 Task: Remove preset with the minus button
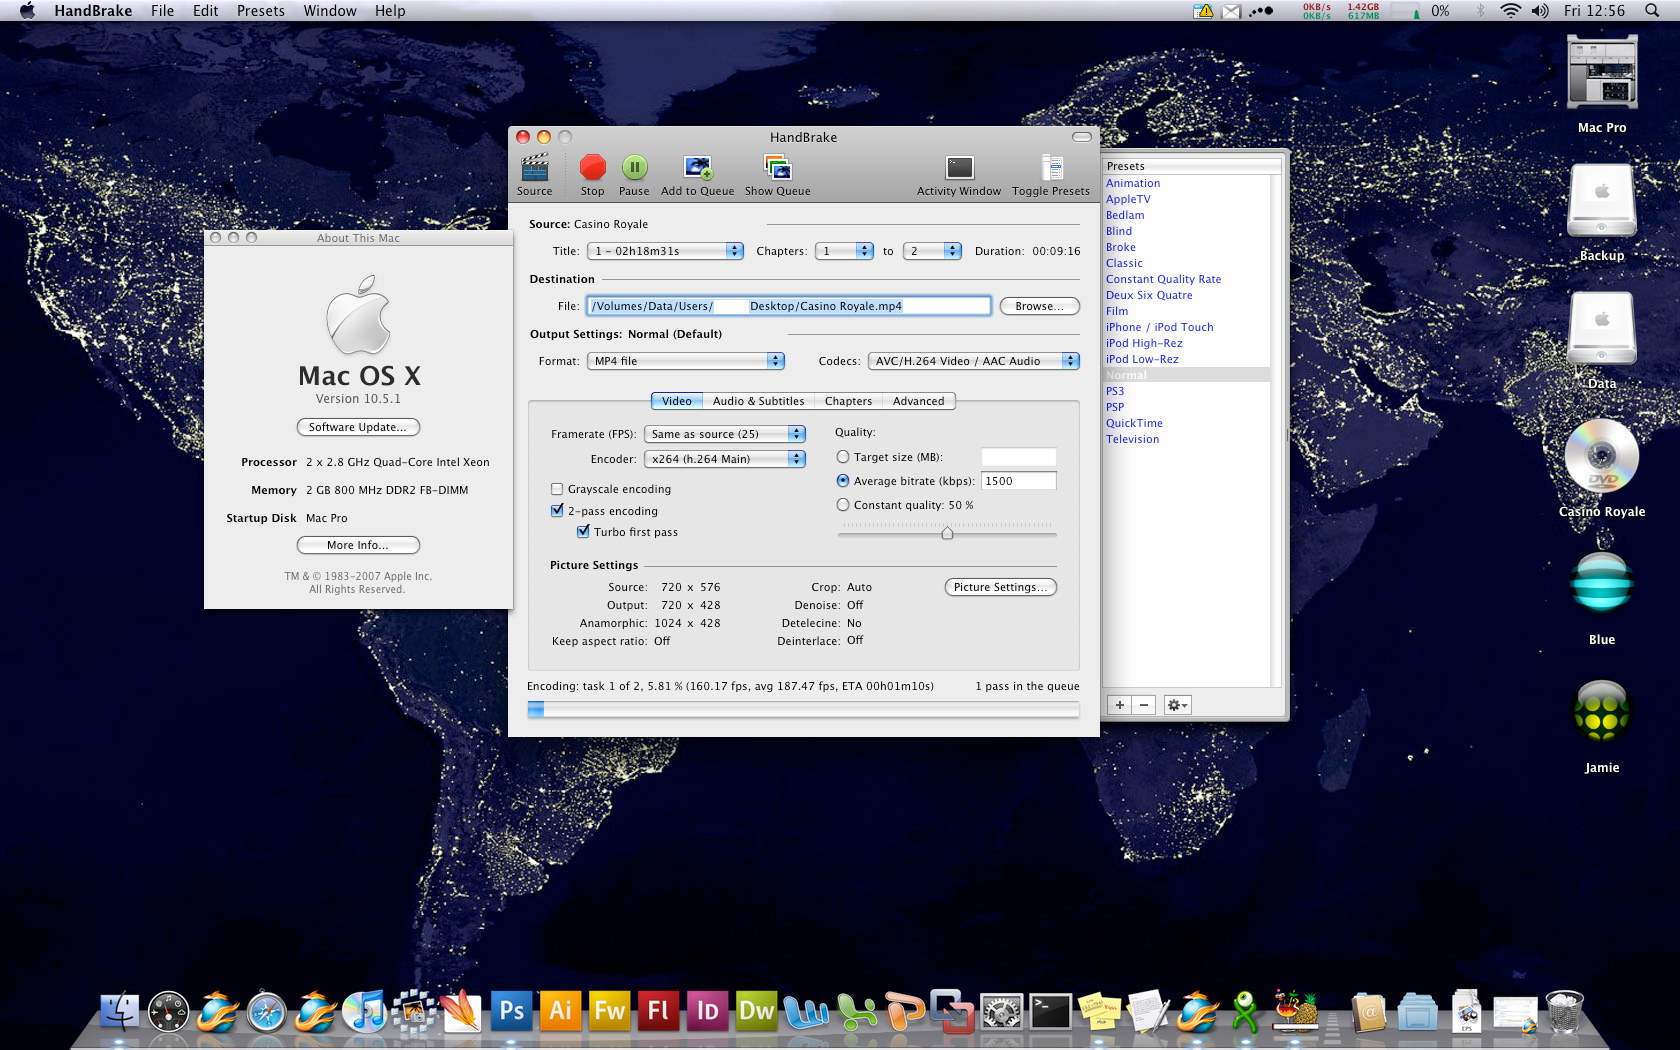coord(1144,705)
